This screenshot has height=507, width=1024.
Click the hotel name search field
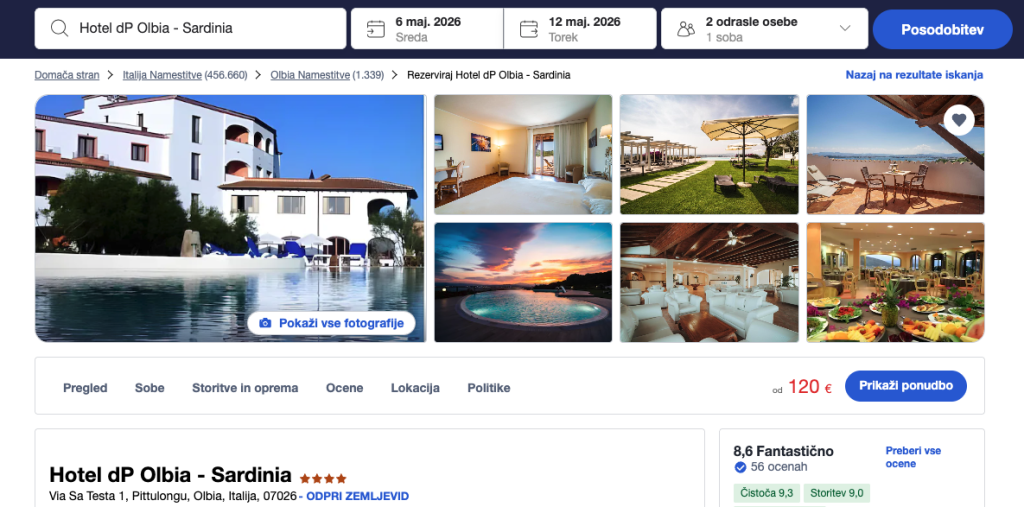[190, 29]
